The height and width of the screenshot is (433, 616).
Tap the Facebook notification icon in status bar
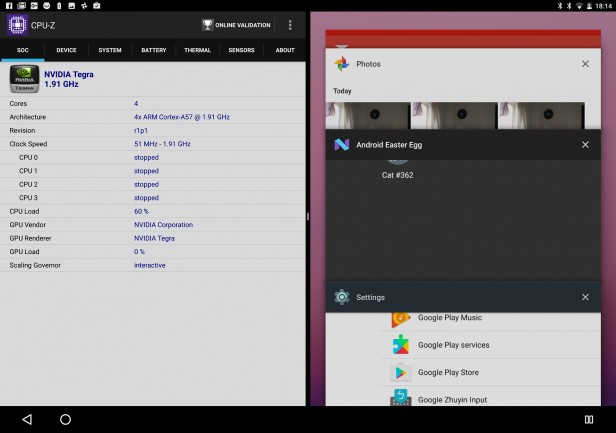(9, 6)
